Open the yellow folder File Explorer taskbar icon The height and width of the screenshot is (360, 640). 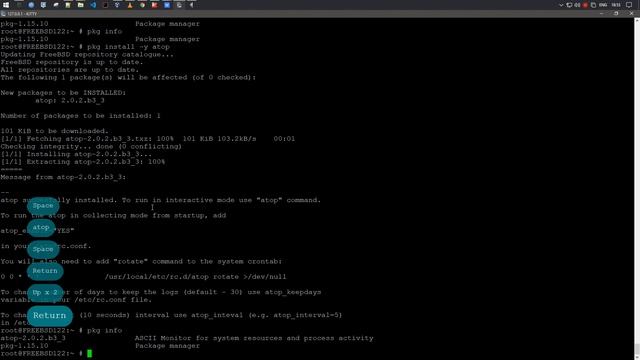pos(80,5)
